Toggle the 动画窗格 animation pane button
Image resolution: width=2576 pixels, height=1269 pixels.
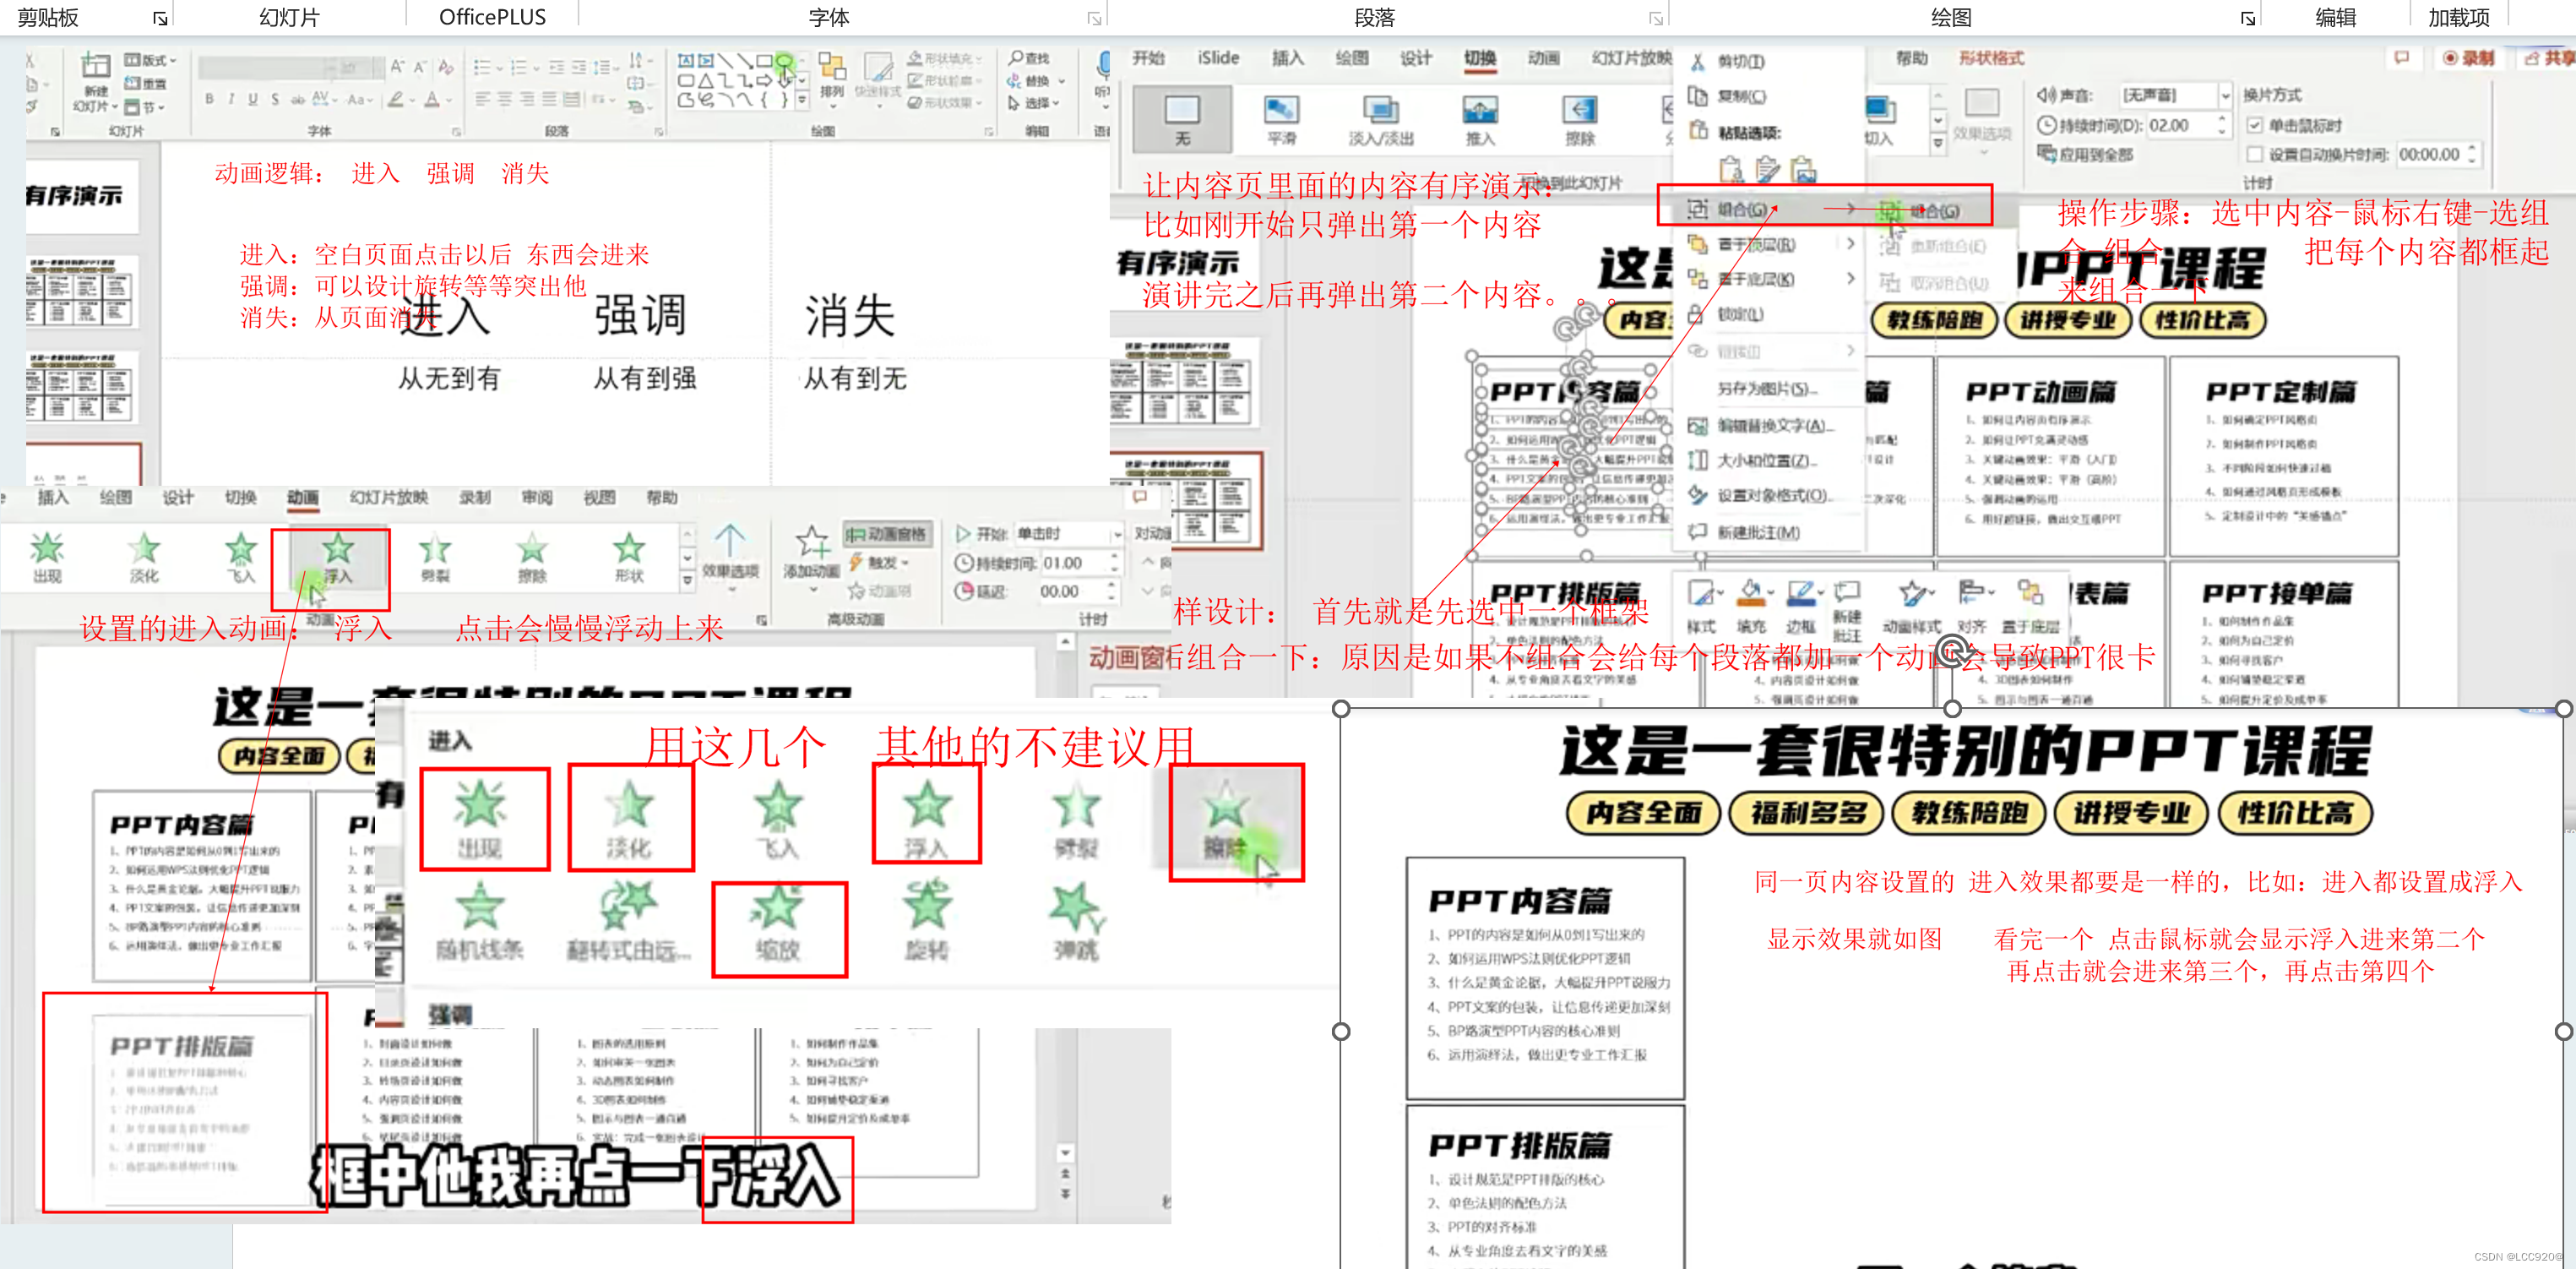tap(887, 534)
